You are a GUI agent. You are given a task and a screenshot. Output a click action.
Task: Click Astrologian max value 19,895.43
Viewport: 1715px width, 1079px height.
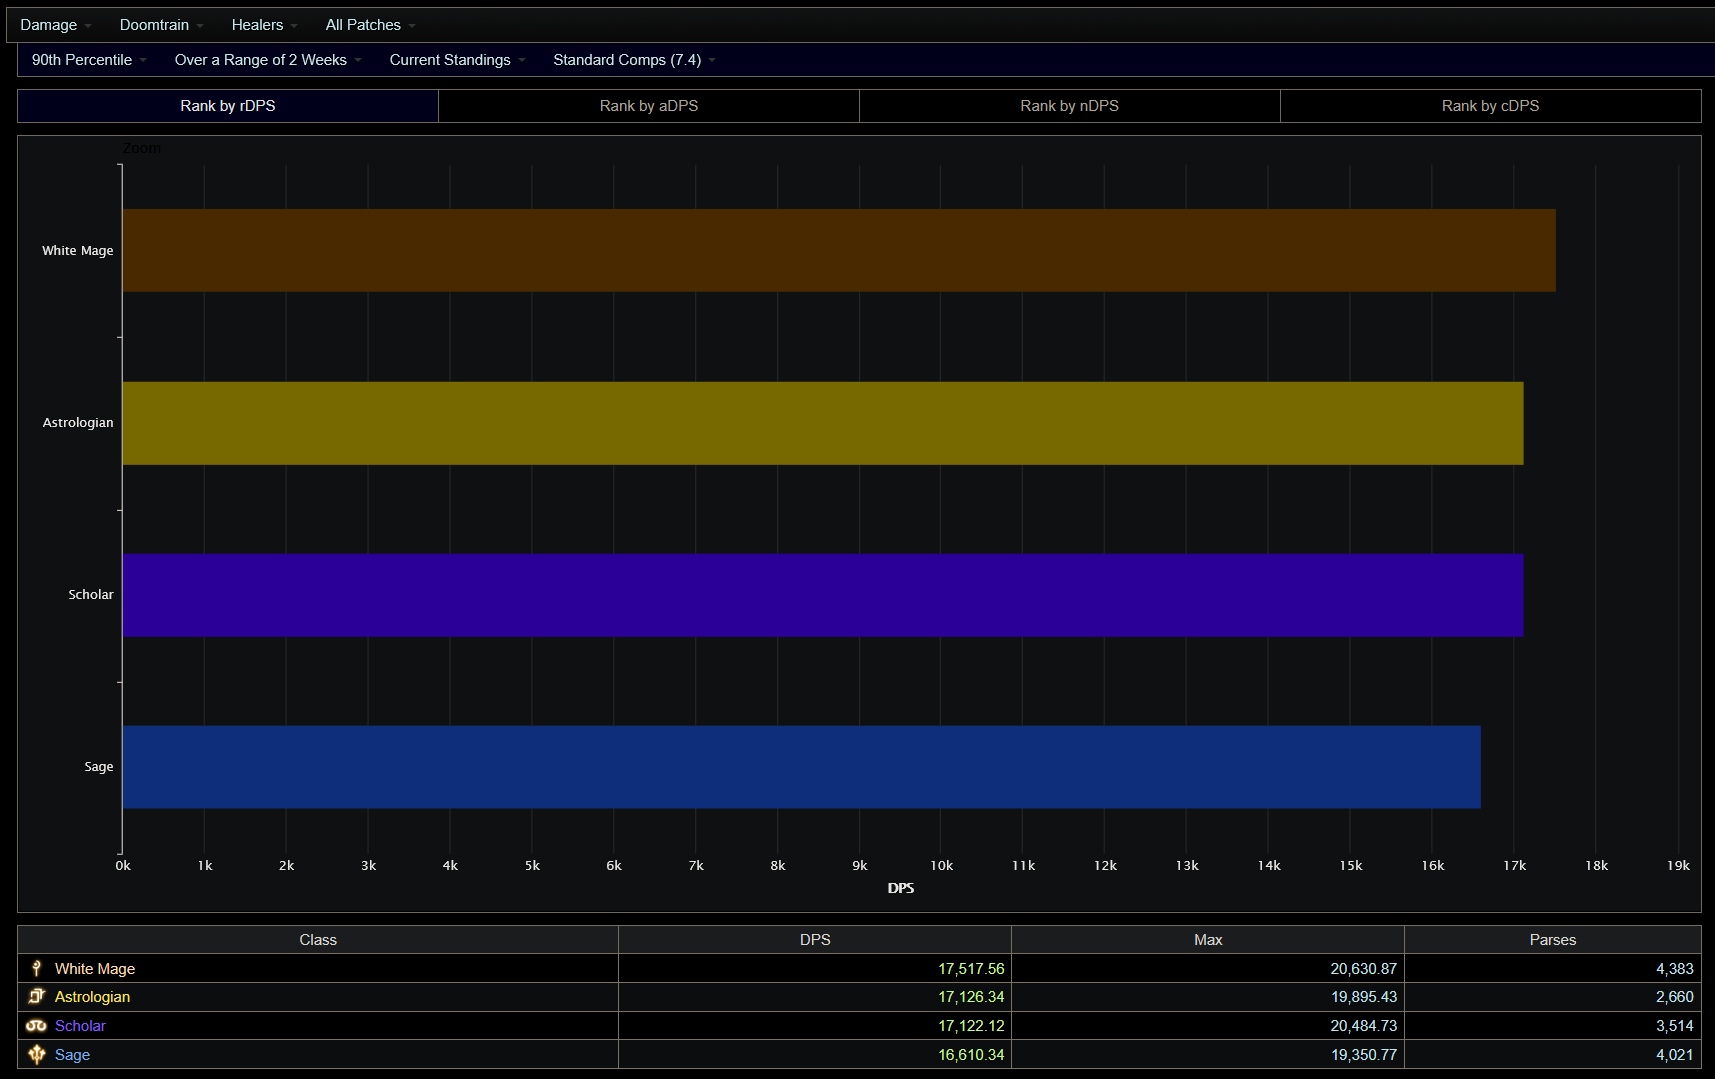[x=1364, y=996]
